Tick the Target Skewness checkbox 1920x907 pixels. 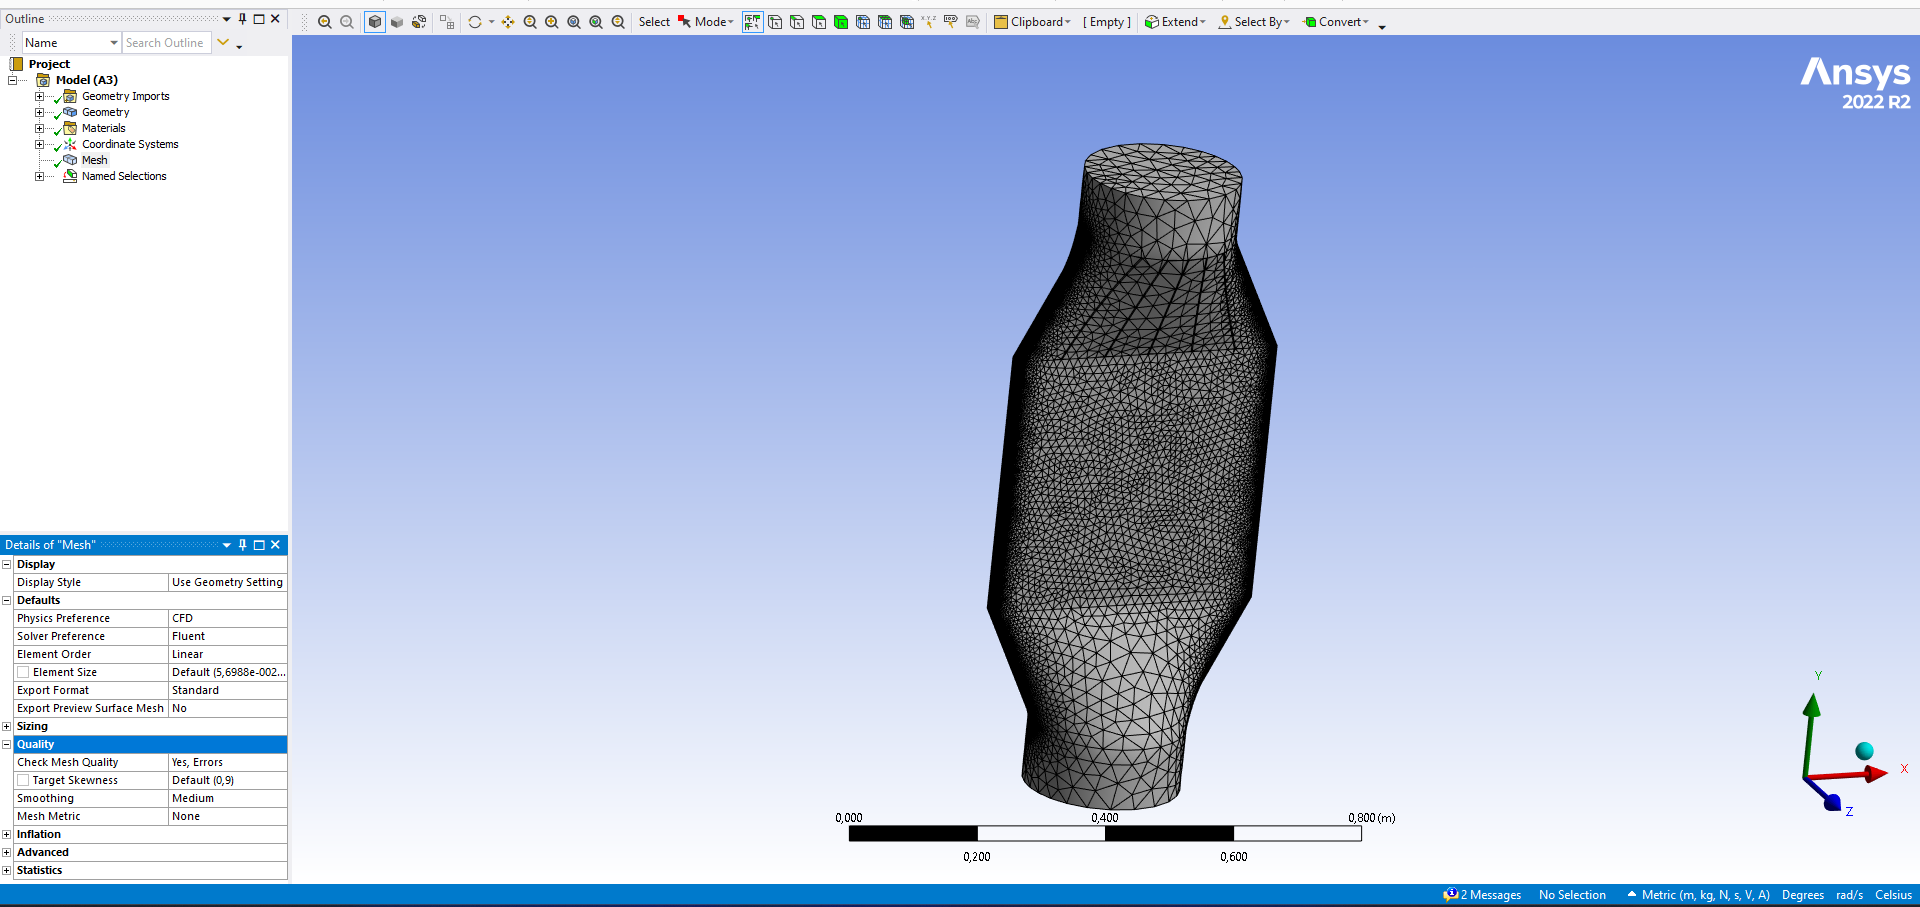pos(23,780)
